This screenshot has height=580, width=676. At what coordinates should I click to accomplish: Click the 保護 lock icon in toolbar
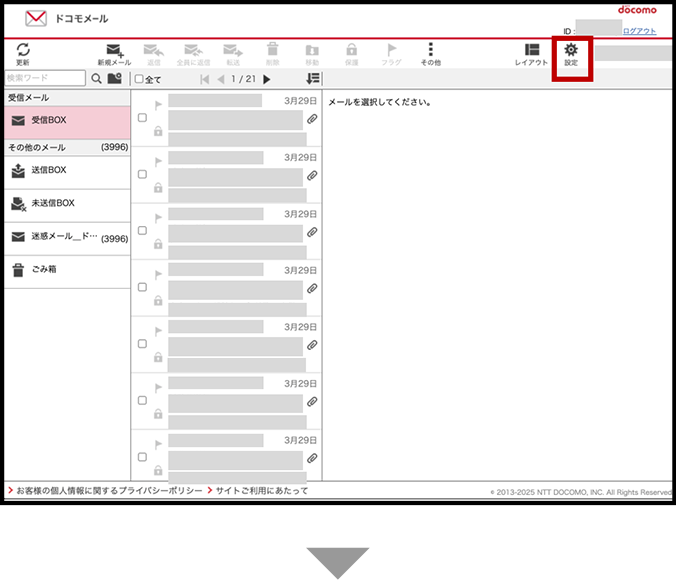pos(352,50)
